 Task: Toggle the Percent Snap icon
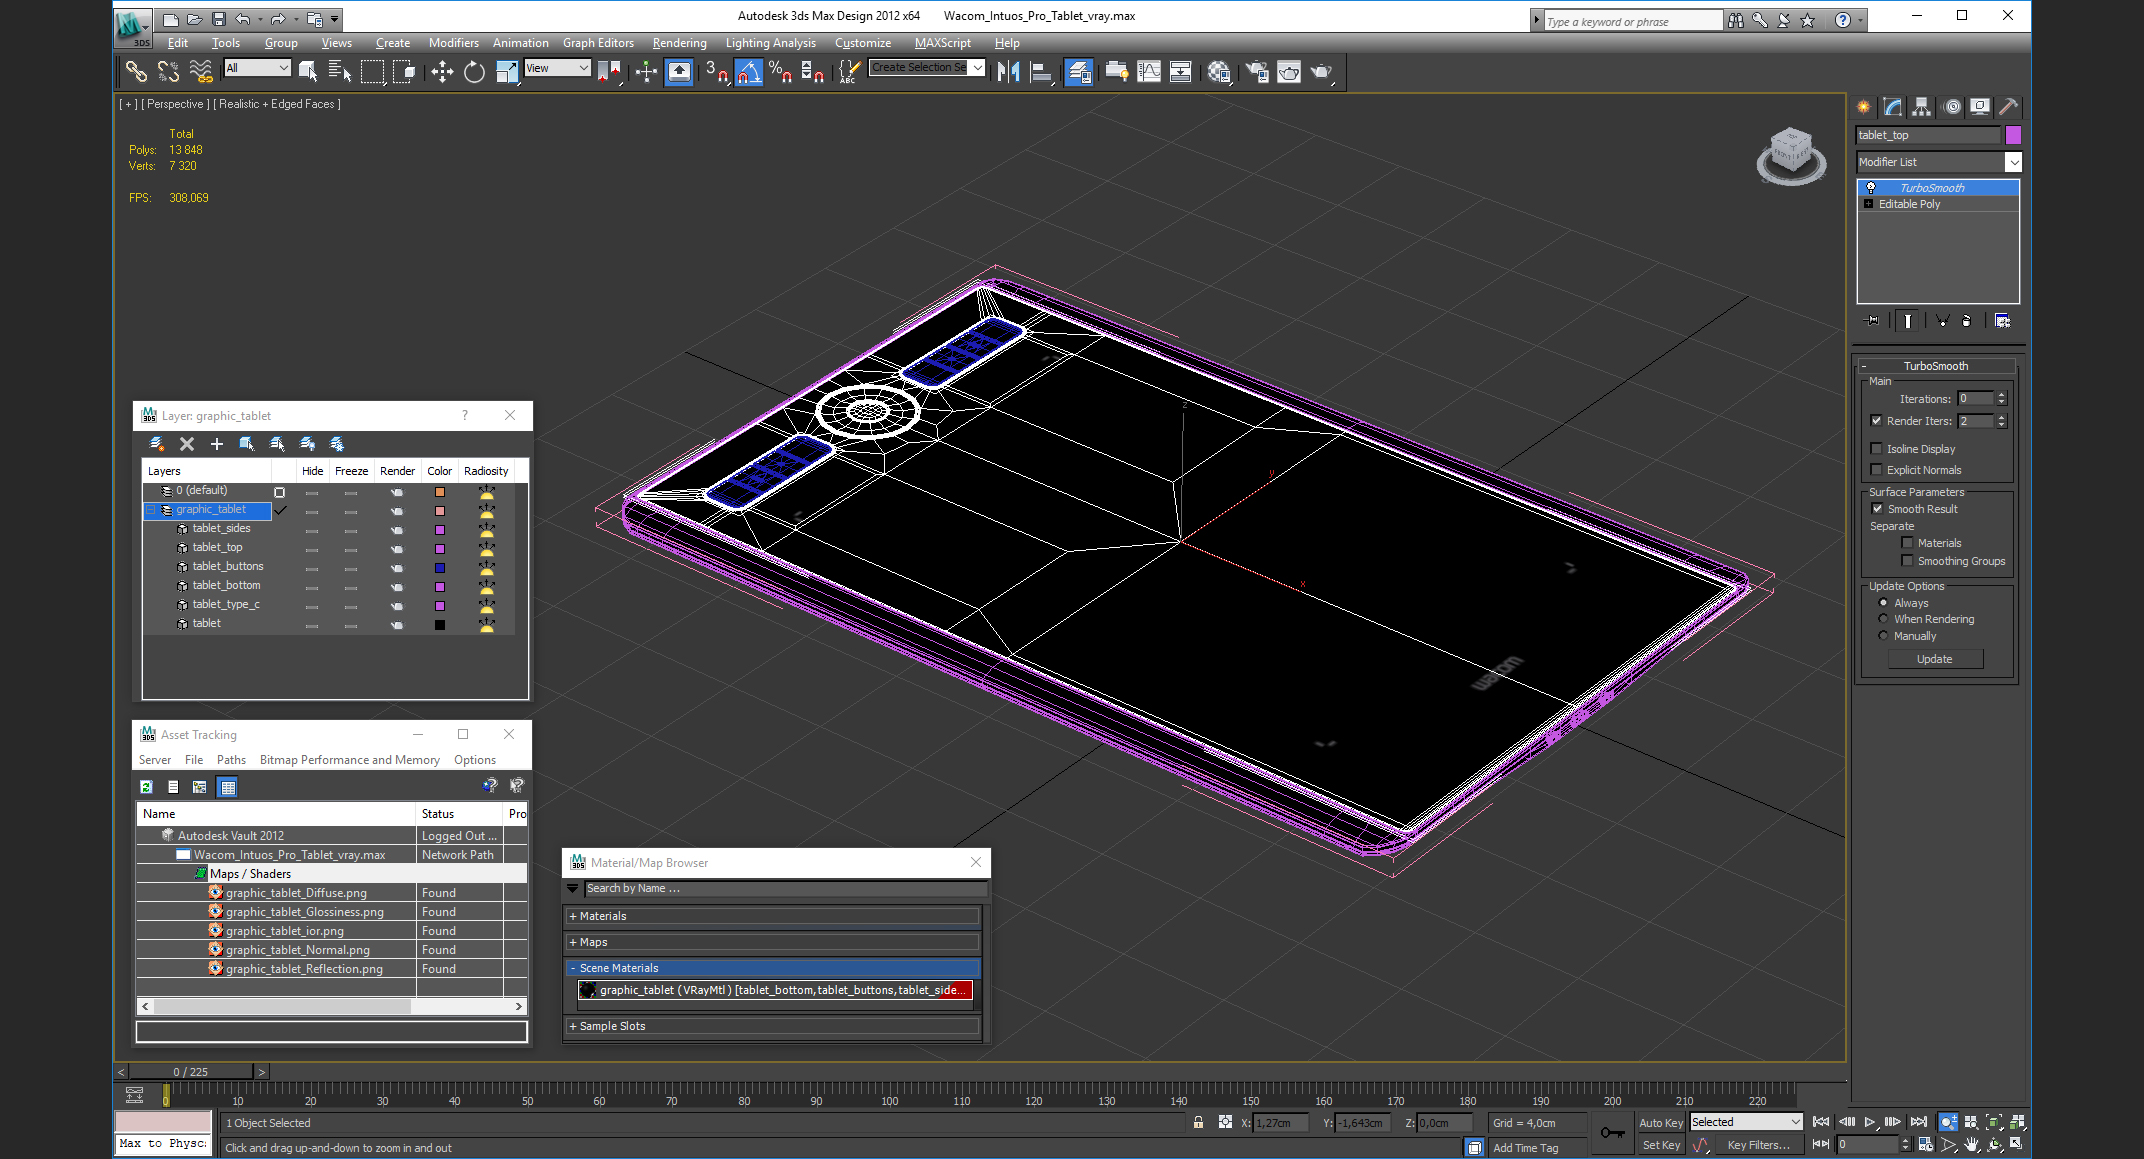coord(781,71)
